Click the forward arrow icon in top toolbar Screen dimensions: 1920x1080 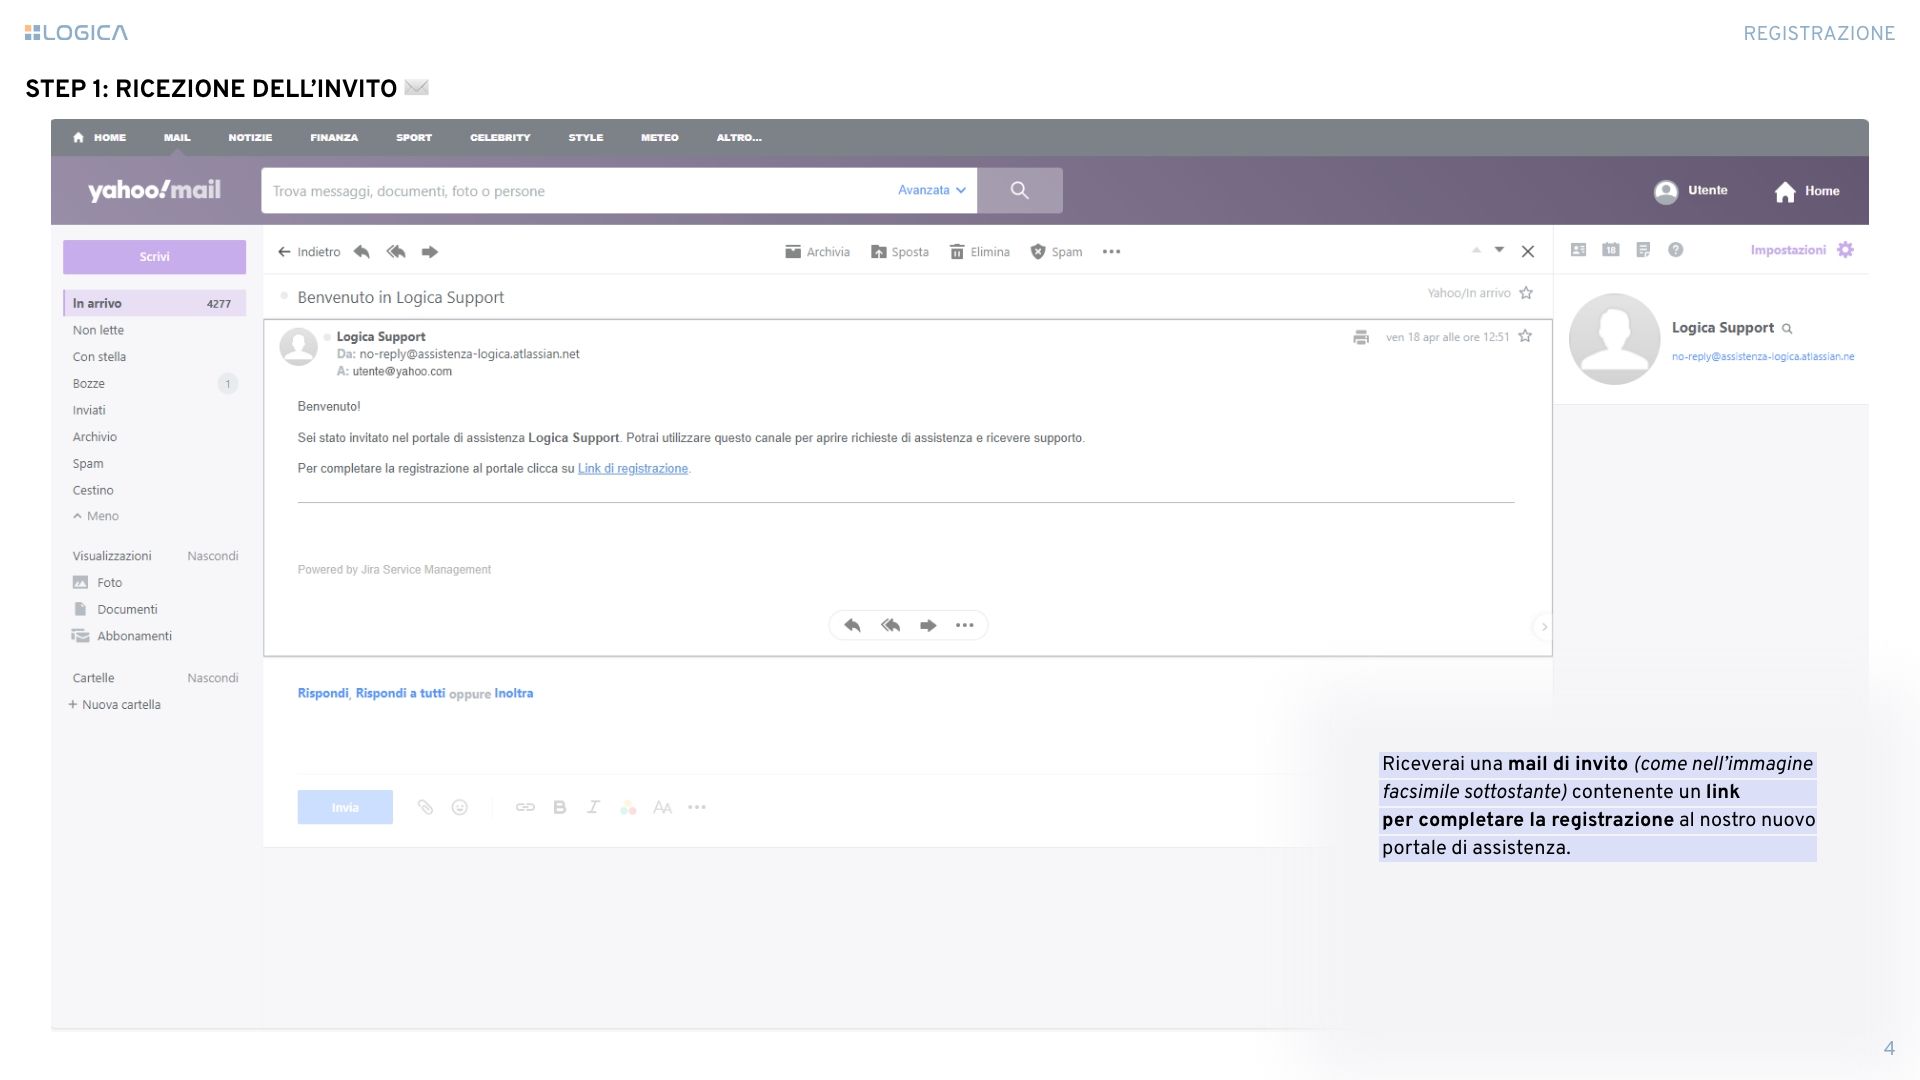point(430,252)
